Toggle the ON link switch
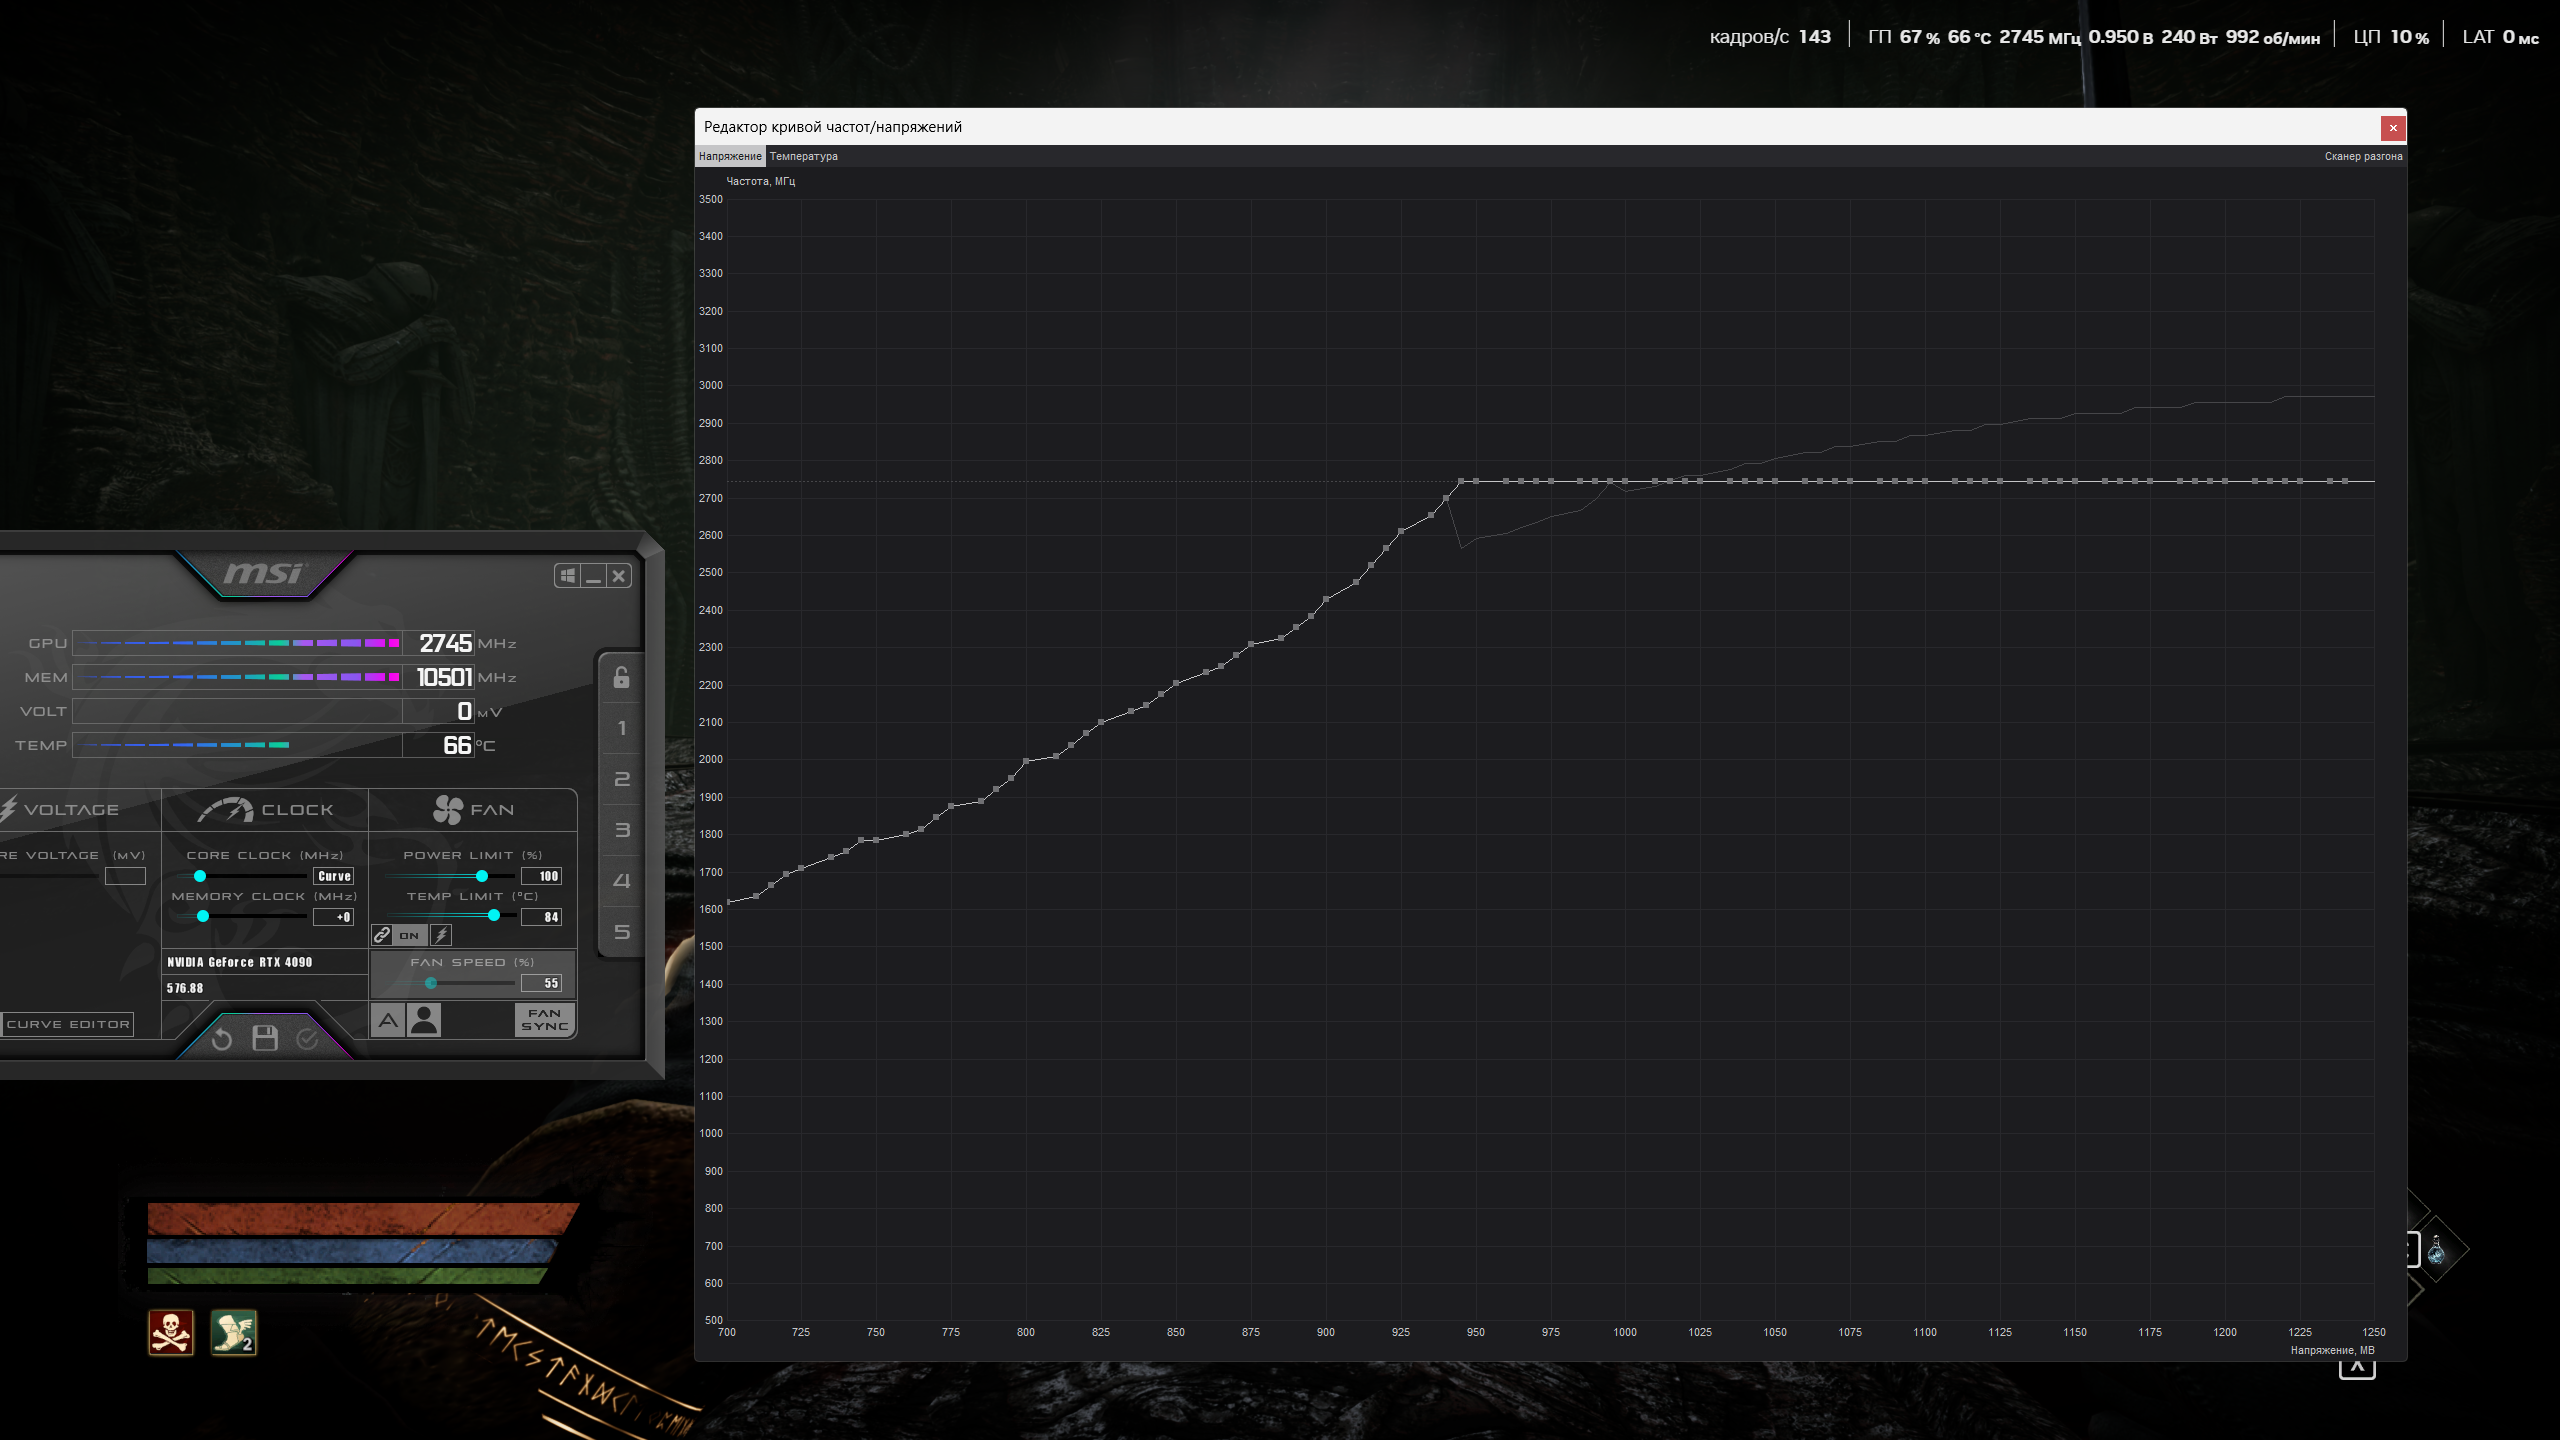 (x=409, y=935)
